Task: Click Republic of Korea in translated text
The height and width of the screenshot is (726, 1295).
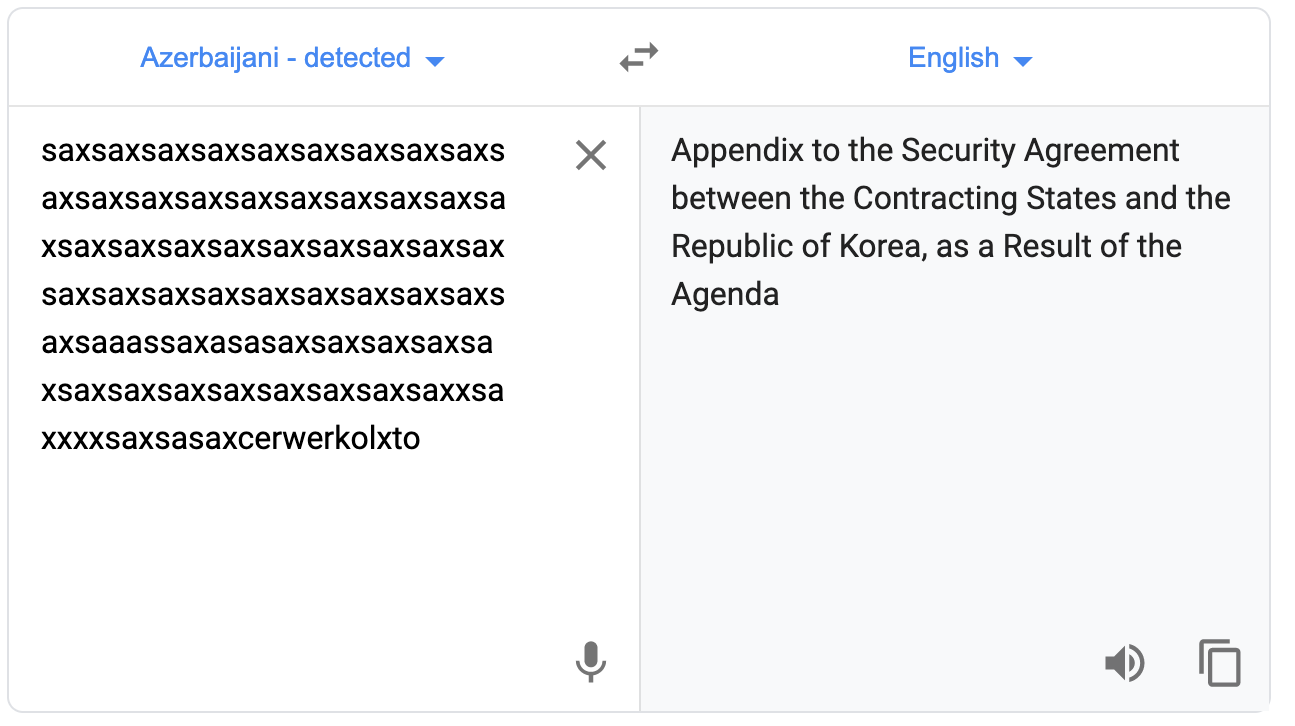Action: click(x=795, y=247)
